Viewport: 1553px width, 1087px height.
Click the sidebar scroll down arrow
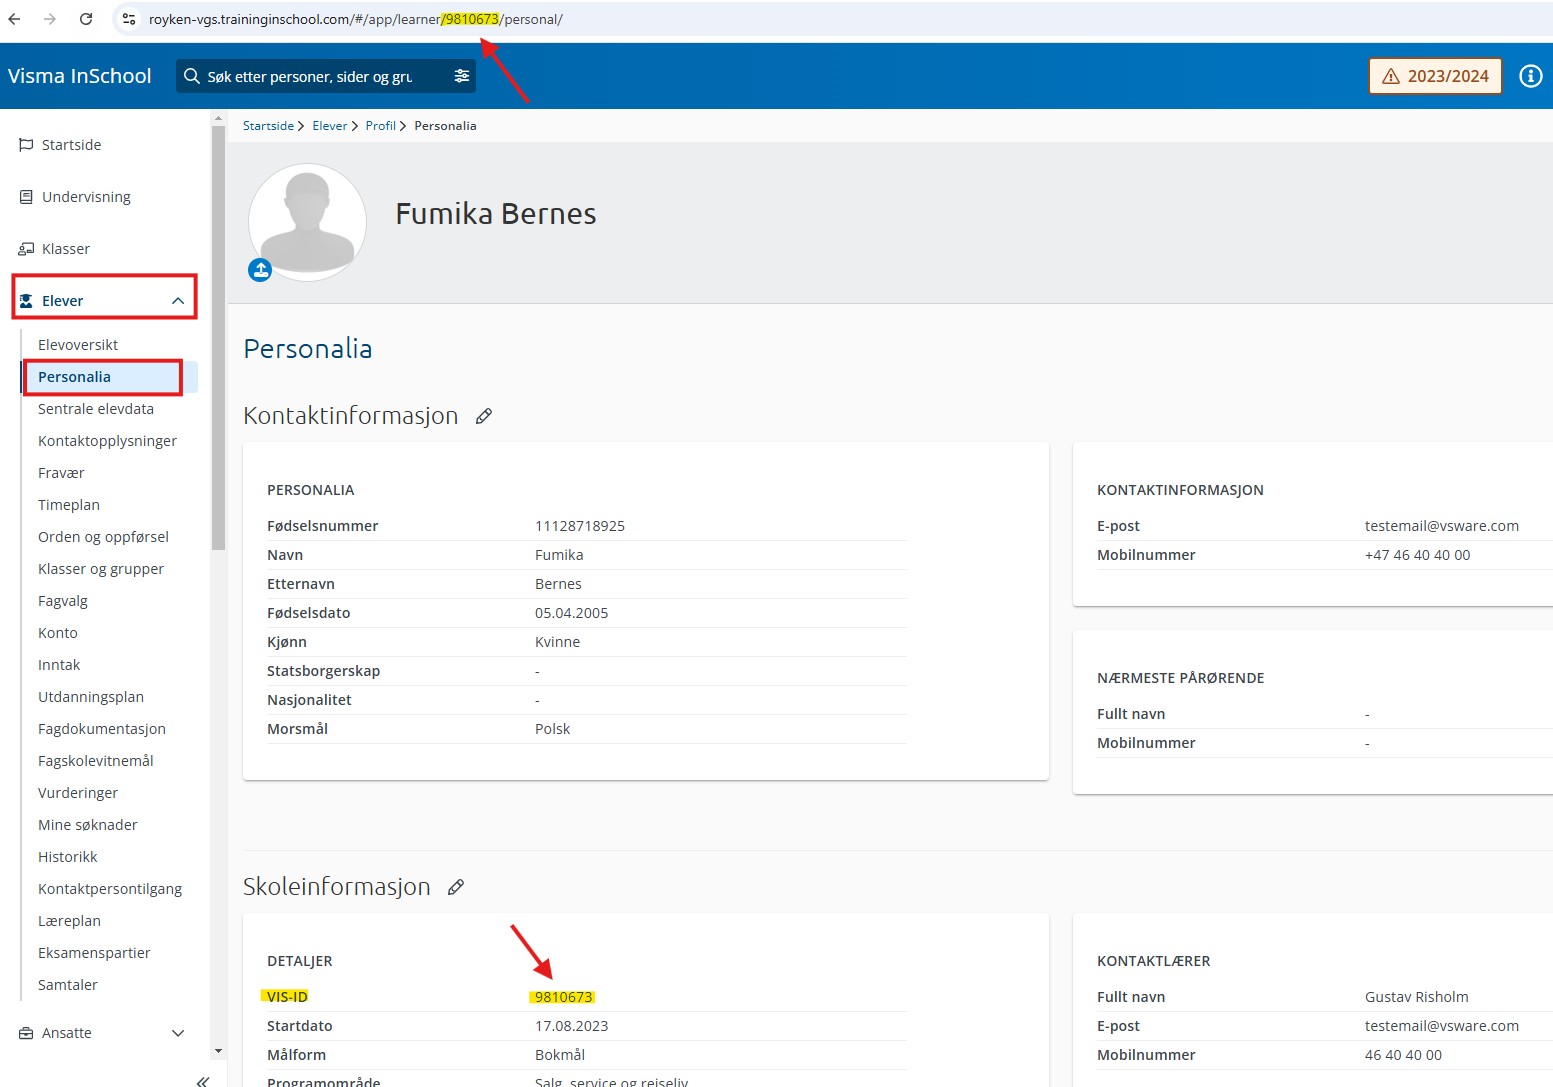(x=218, y=1051)
